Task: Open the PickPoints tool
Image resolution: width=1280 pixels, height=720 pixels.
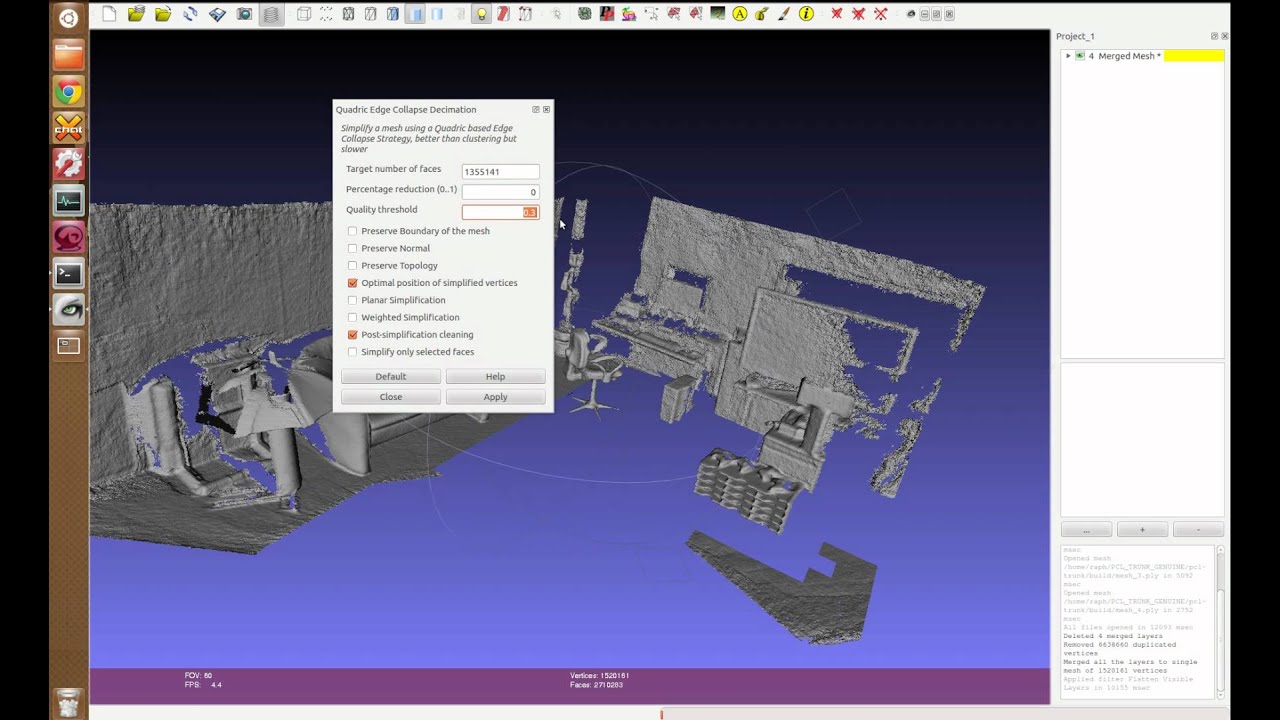Action: pos(606,14)
